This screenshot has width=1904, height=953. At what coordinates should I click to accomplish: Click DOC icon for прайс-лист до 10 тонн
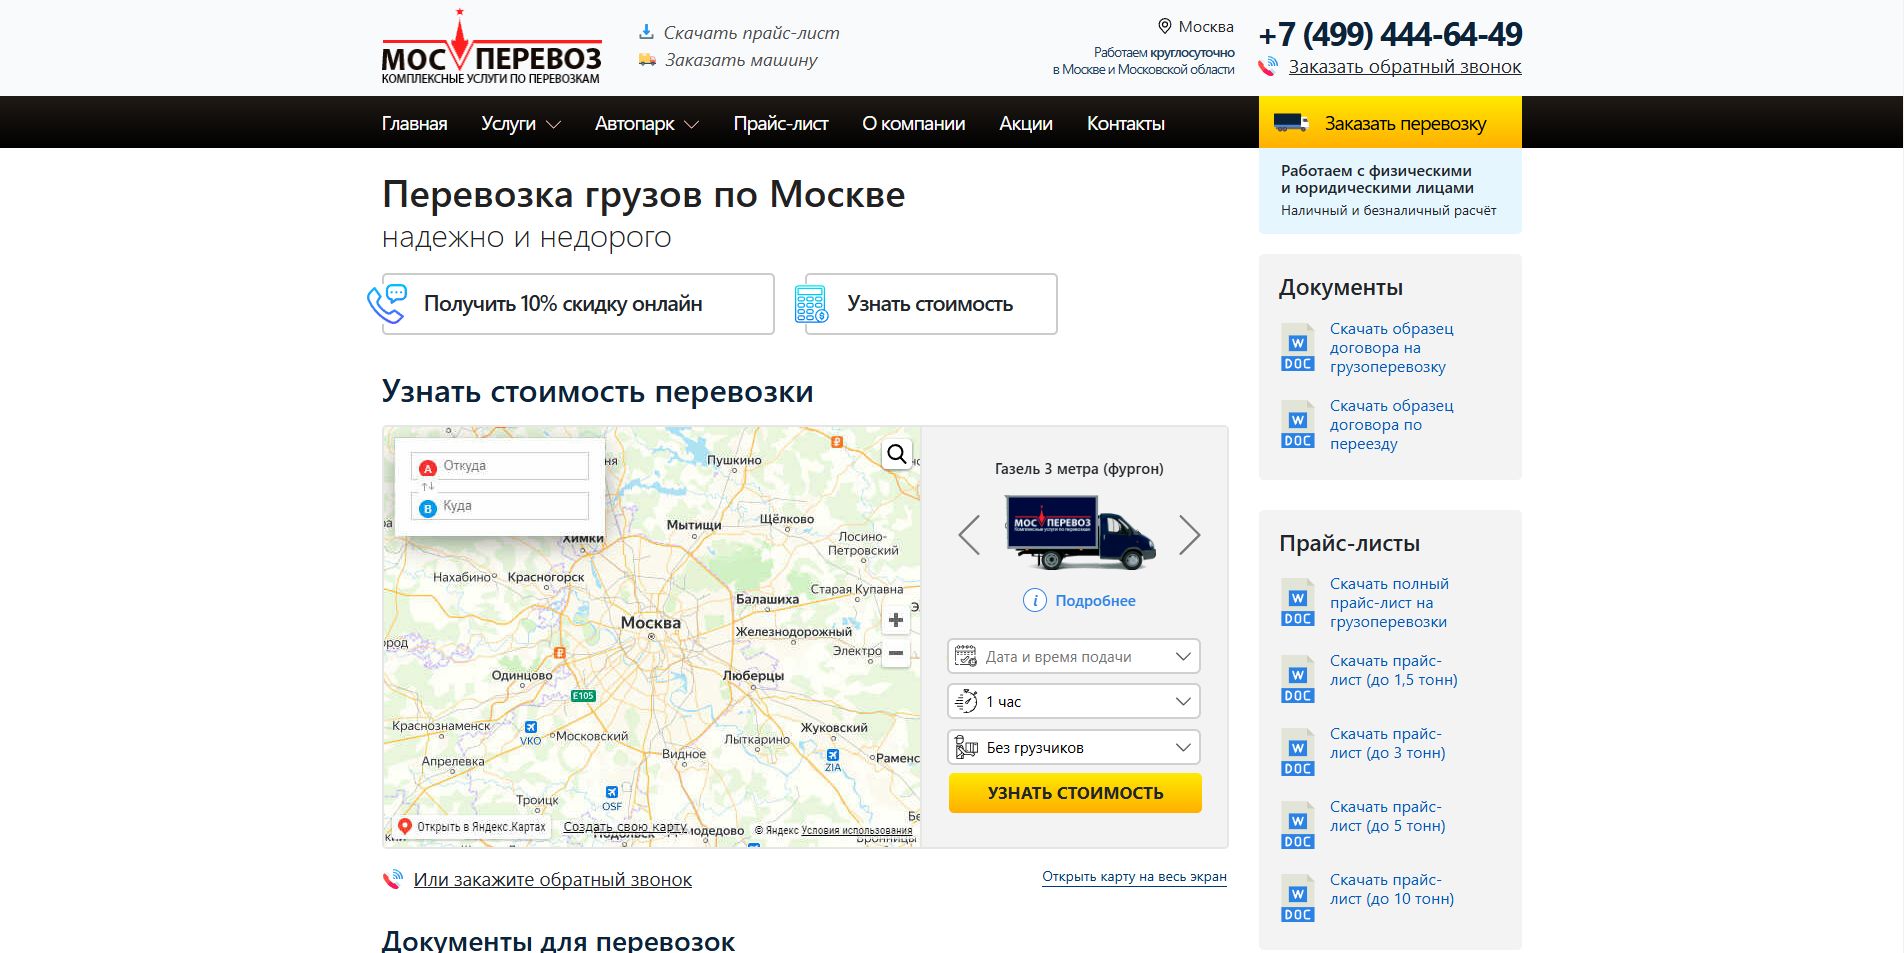coord(1298,898)
